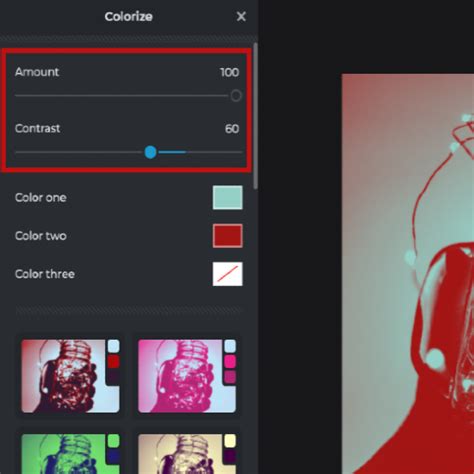Click the colorized photo on canvas
474x474 pixels.
[408, 274]
